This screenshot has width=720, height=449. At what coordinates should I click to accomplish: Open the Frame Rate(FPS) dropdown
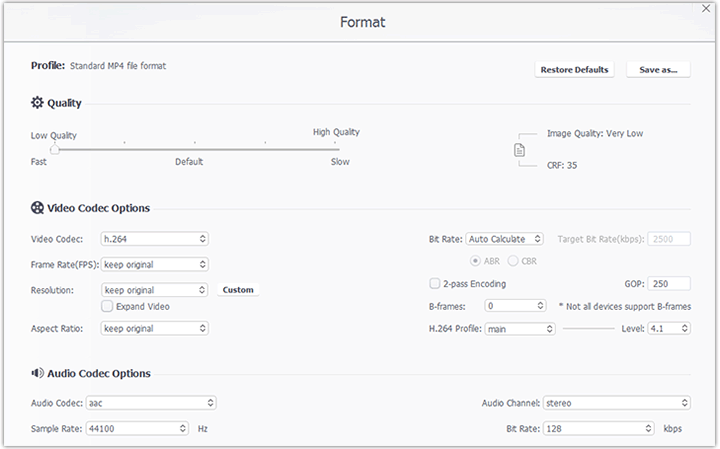(x=154, y=264)
